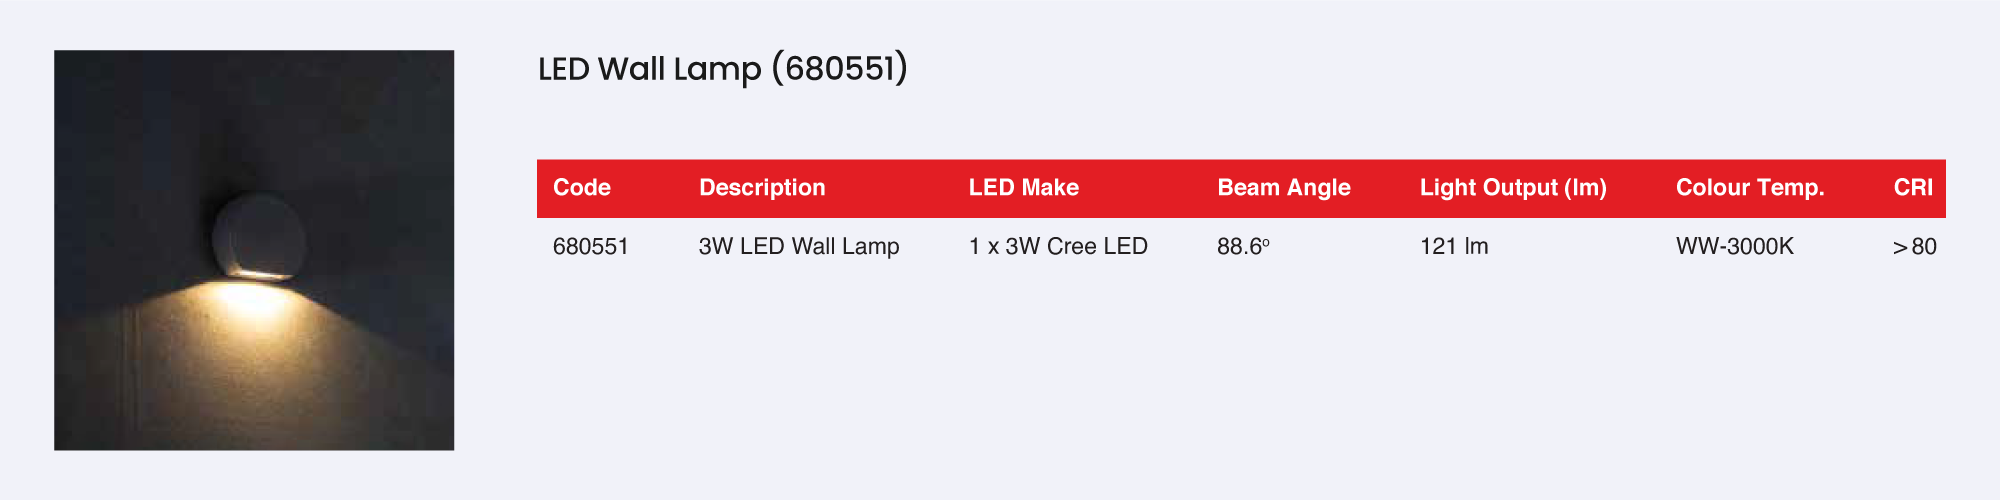Select the "1 x 3W Cree LED" cell
The height and width of the screenshot is (500, 2000).
1058,247
